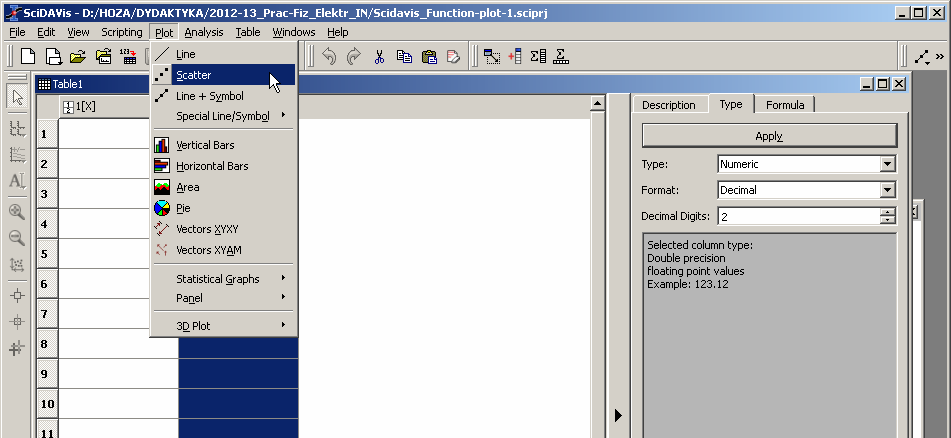This screenshot has height=438, width=951.
Task: Click the New Project icon
Action: tap(28, 56)
